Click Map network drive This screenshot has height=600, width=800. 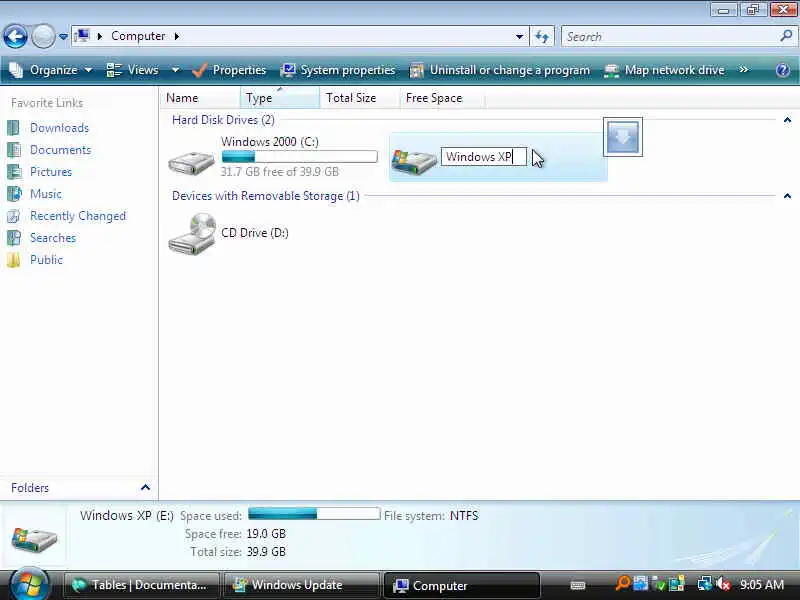tap(664, 70)
